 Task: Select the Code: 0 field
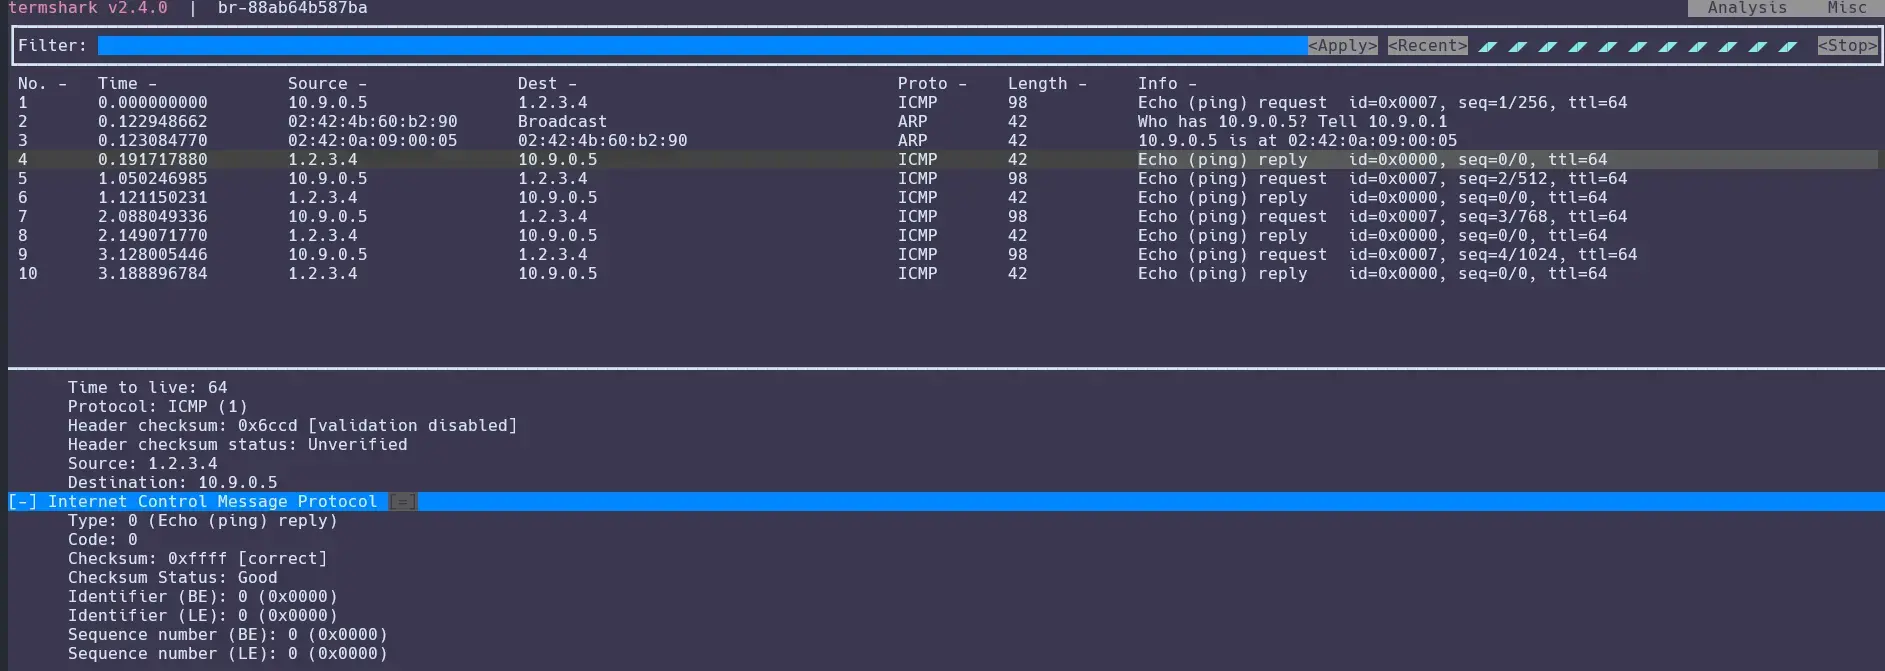click(102, 540)
